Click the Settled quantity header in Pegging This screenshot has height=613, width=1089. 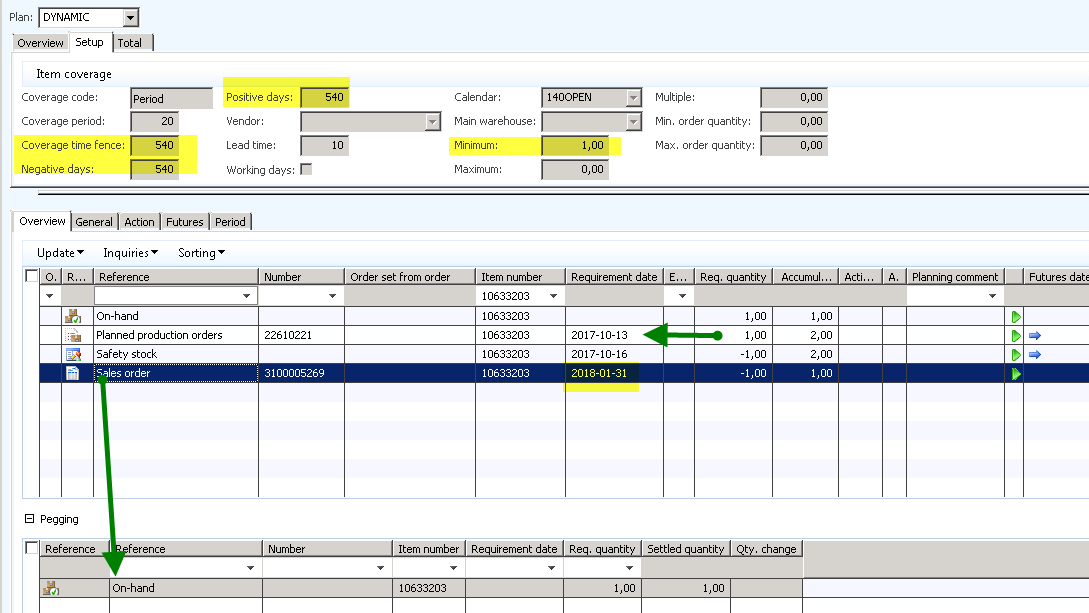click(x=685, y=549)
